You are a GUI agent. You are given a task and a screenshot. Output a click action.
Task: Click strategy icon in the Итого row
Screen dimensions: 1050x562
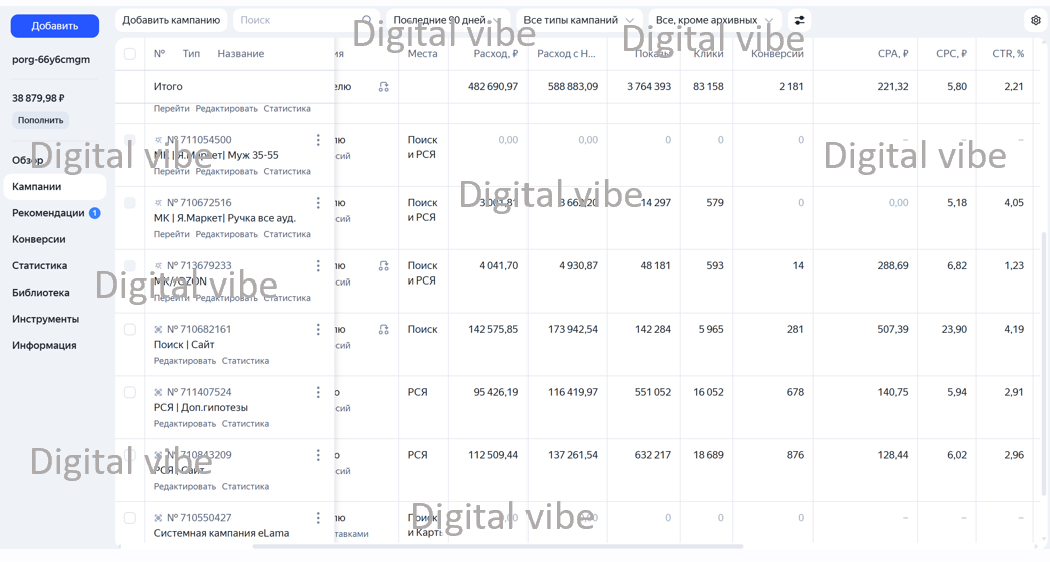coord(384,86)
